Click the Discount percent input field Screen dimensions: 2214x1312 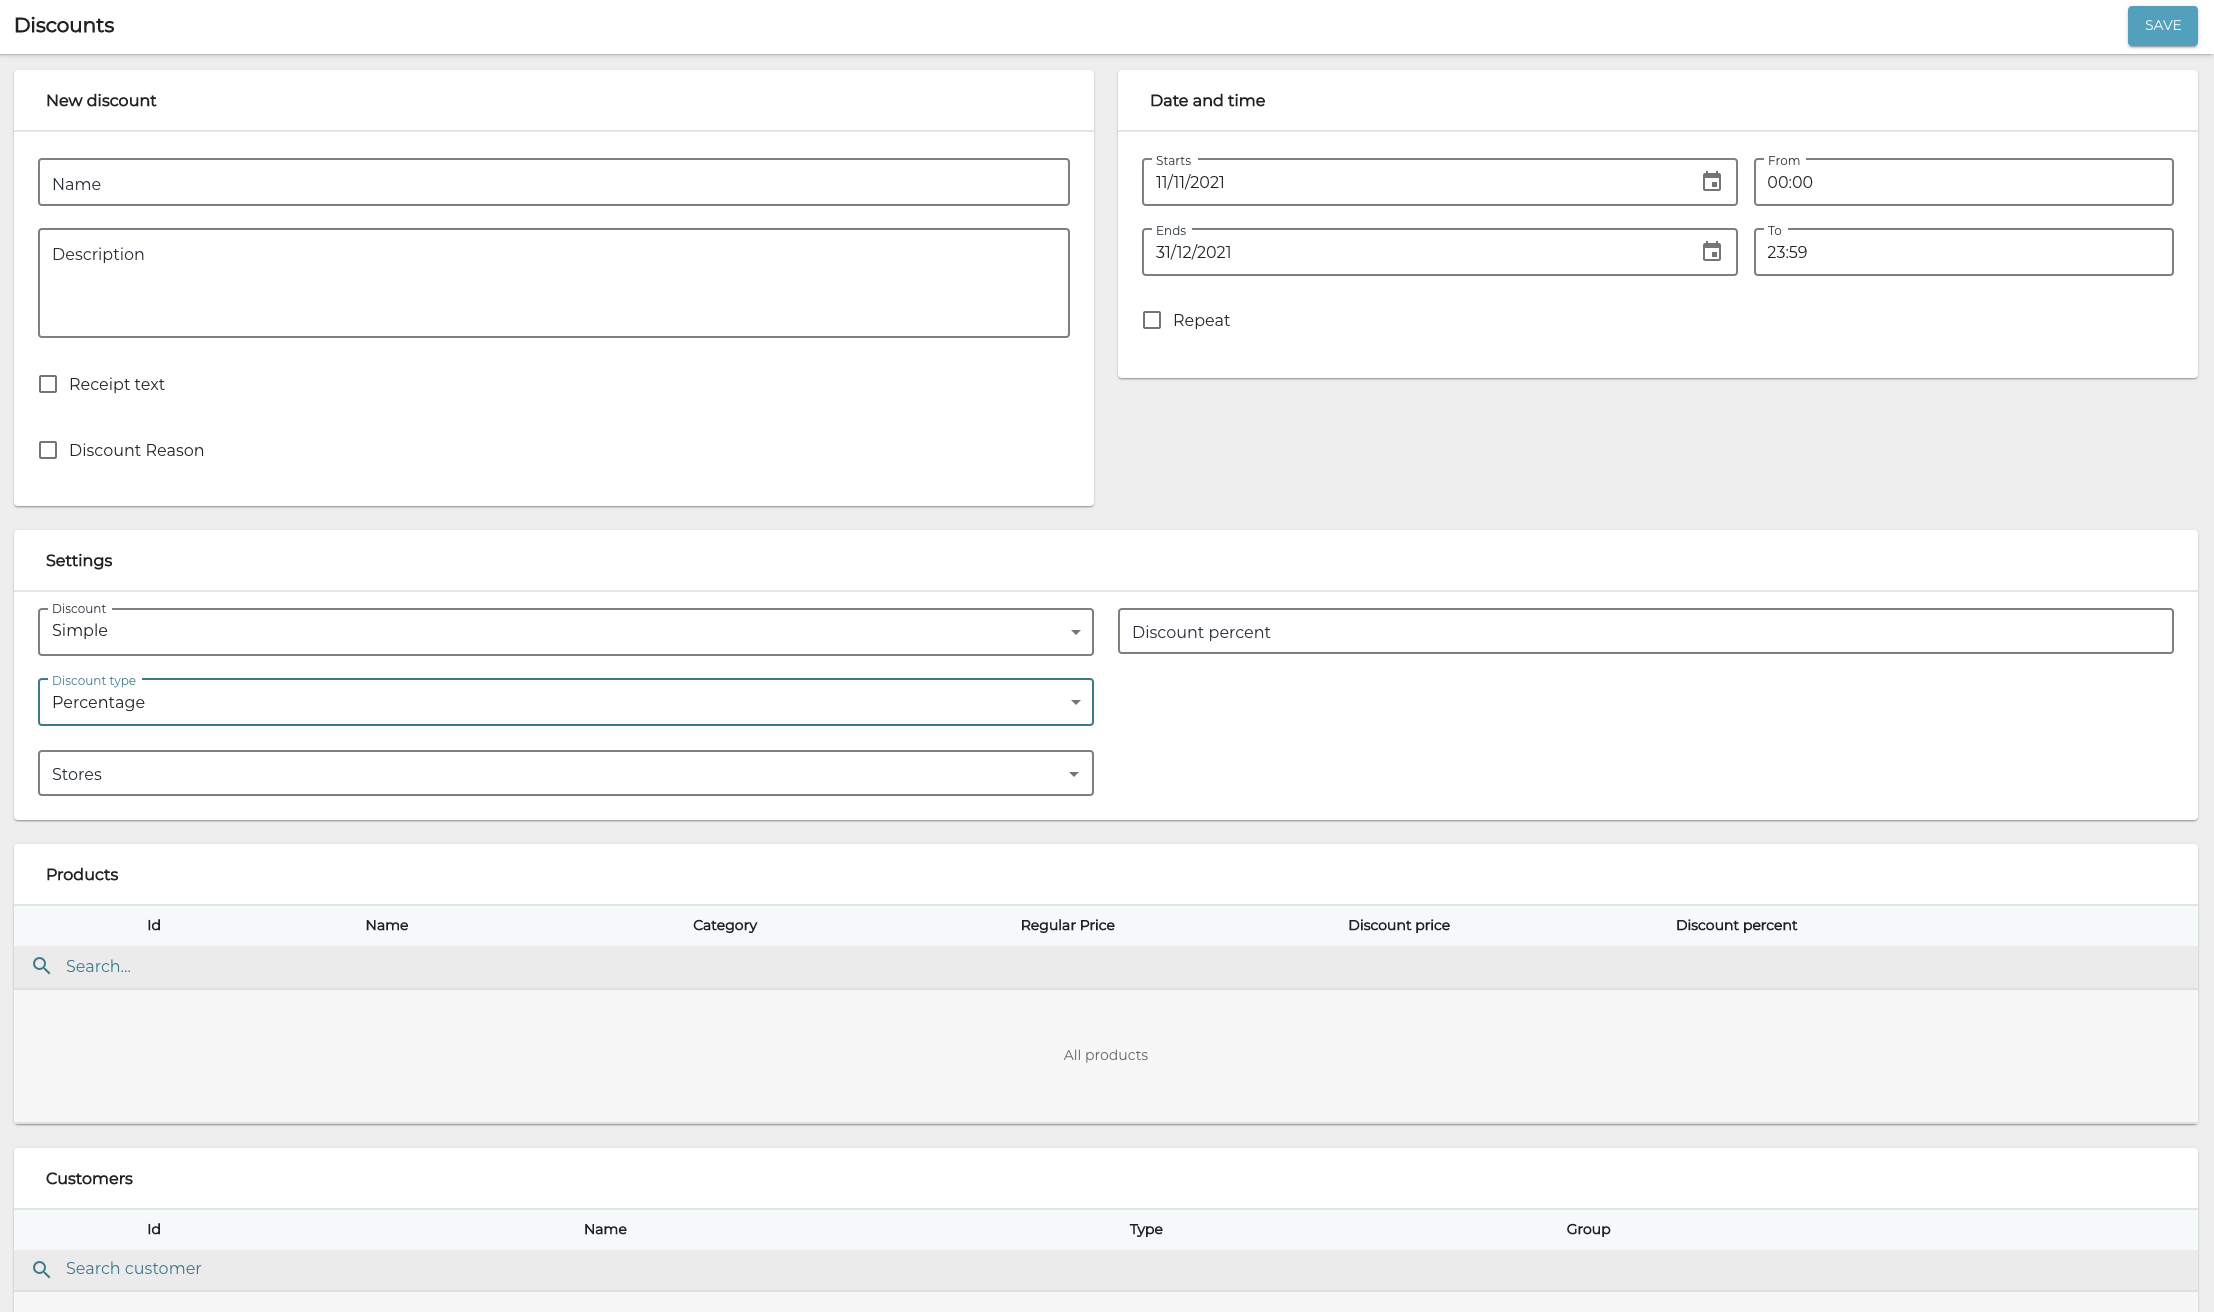point(1645,632)
